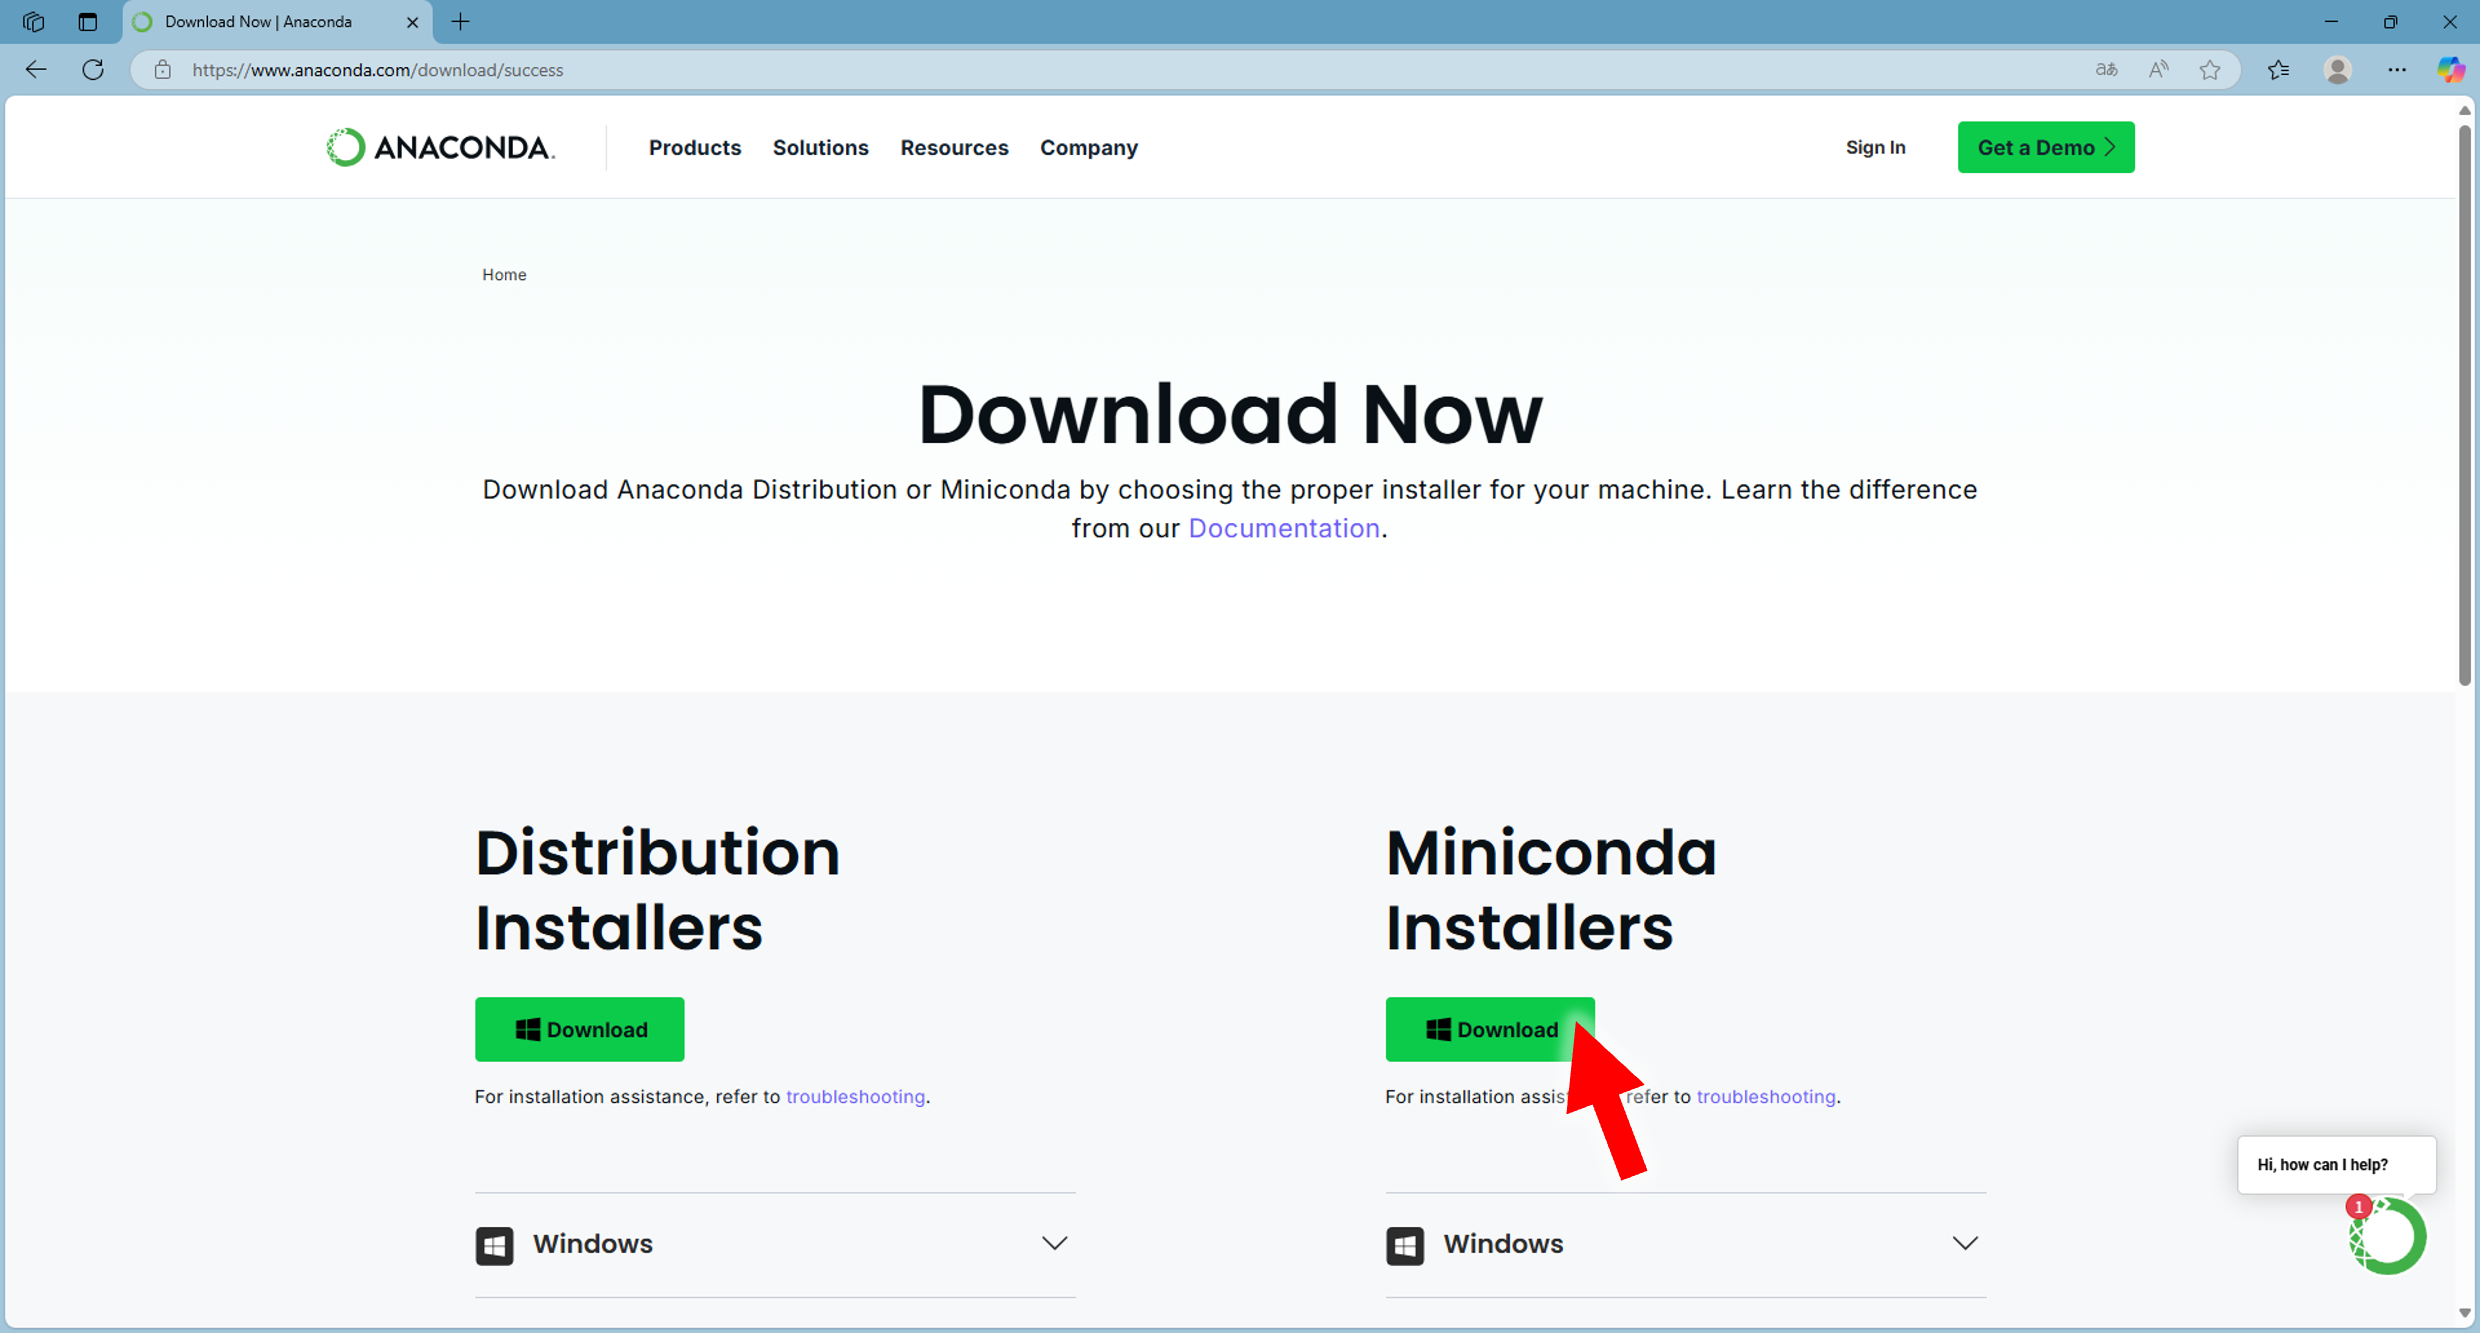
Task: Click the Anaconda logo
Action: (x=440, y=147)
